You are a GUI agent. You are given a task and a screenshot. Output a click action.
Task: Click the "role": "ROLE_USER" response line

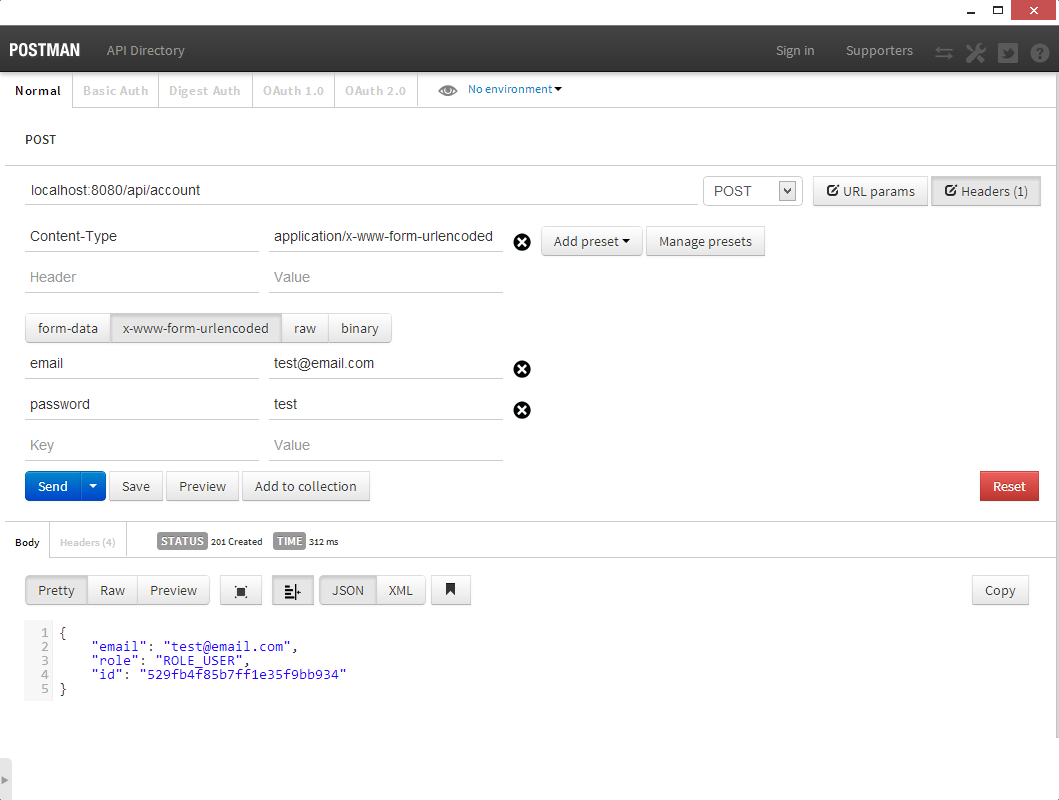tap(170, 660)
